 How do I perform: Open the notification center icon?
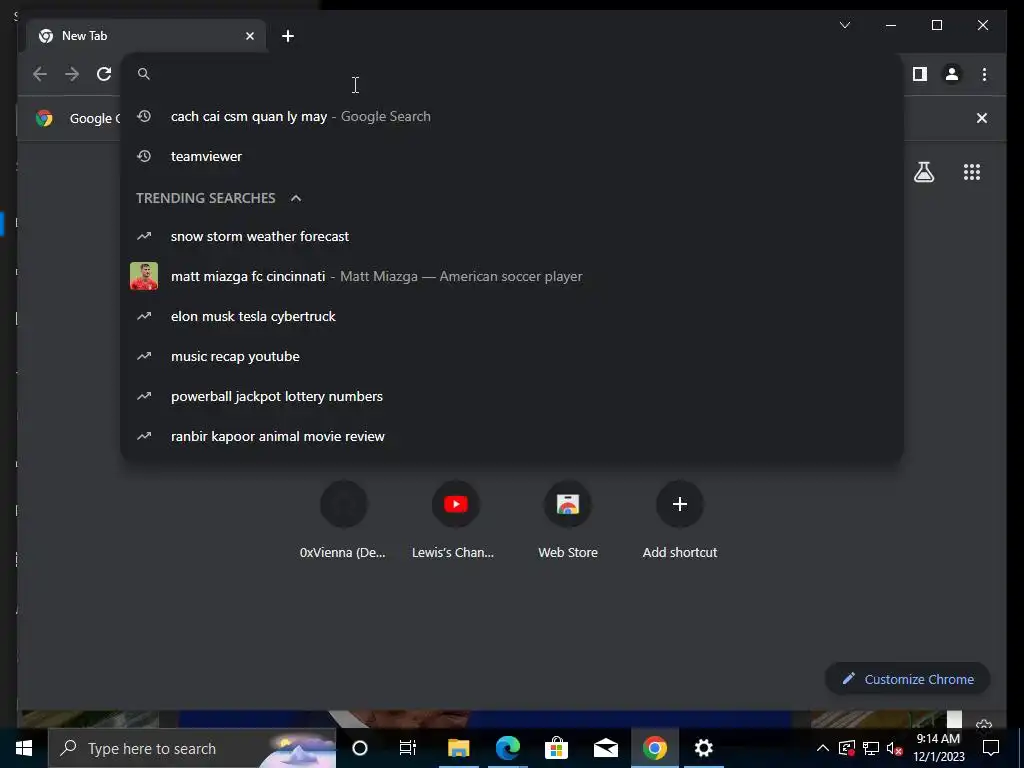tap(991, 748)
